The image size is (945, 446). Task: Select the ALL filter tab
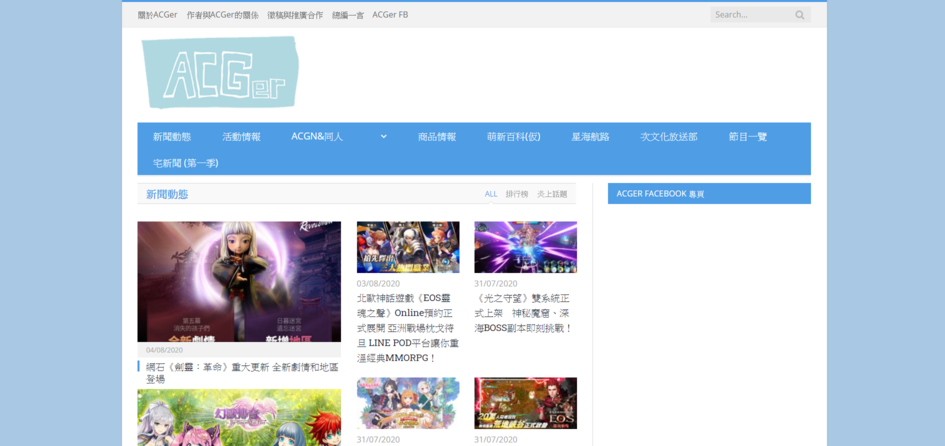(491, 194)
